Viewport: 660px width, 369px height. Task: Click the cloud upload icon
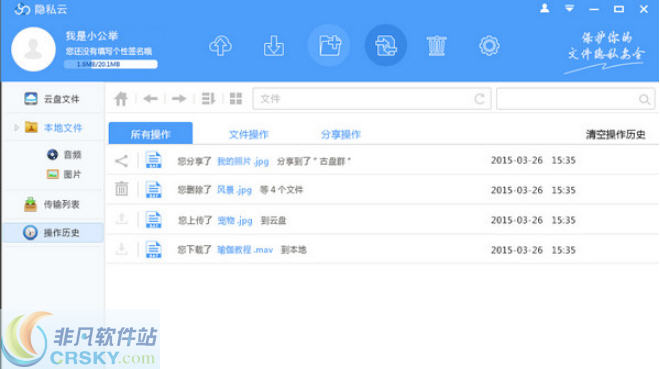[x=220, y=45]
